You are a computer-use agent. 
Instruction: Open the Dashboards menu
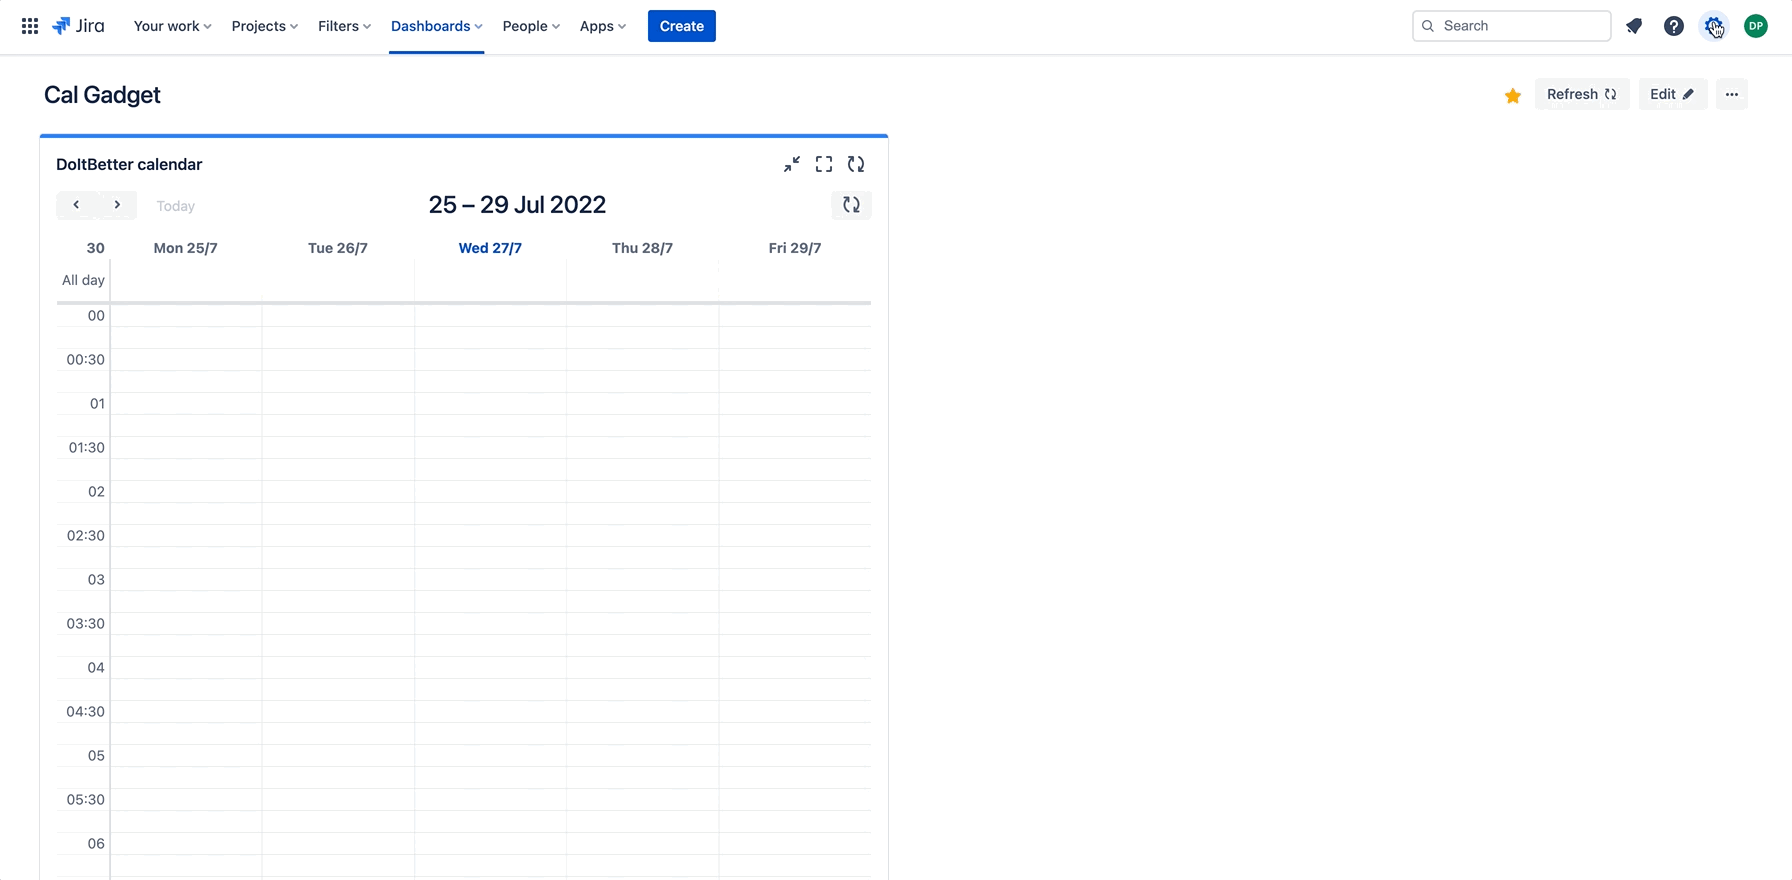pyautogui.click(x=436, y=26)
